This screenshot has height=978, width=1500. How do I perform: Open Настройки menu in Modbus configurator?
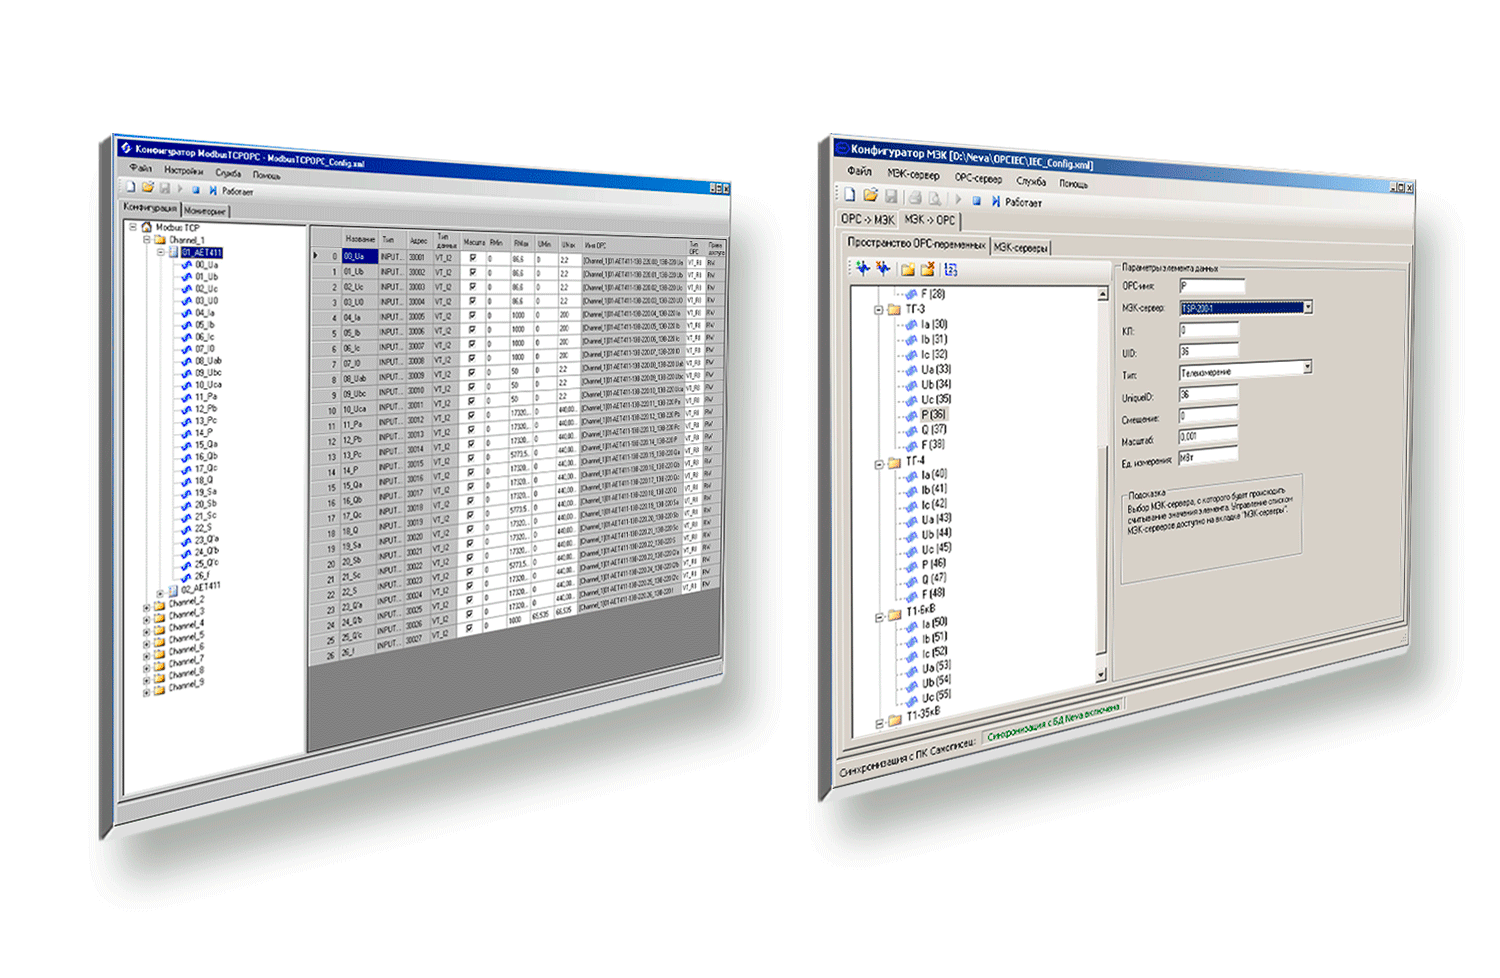click(183, 171)
